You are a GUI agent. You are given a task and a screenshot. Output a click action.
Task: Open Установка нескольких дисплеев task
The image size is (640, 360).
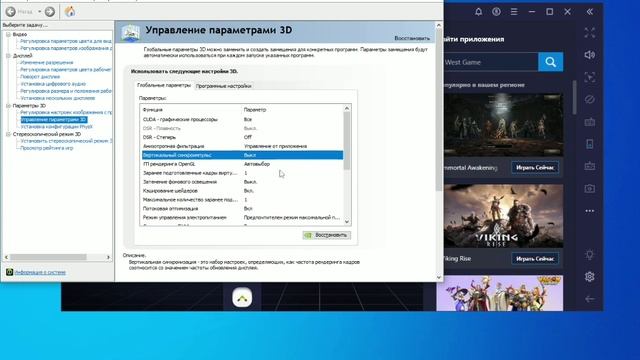(58, 98)
